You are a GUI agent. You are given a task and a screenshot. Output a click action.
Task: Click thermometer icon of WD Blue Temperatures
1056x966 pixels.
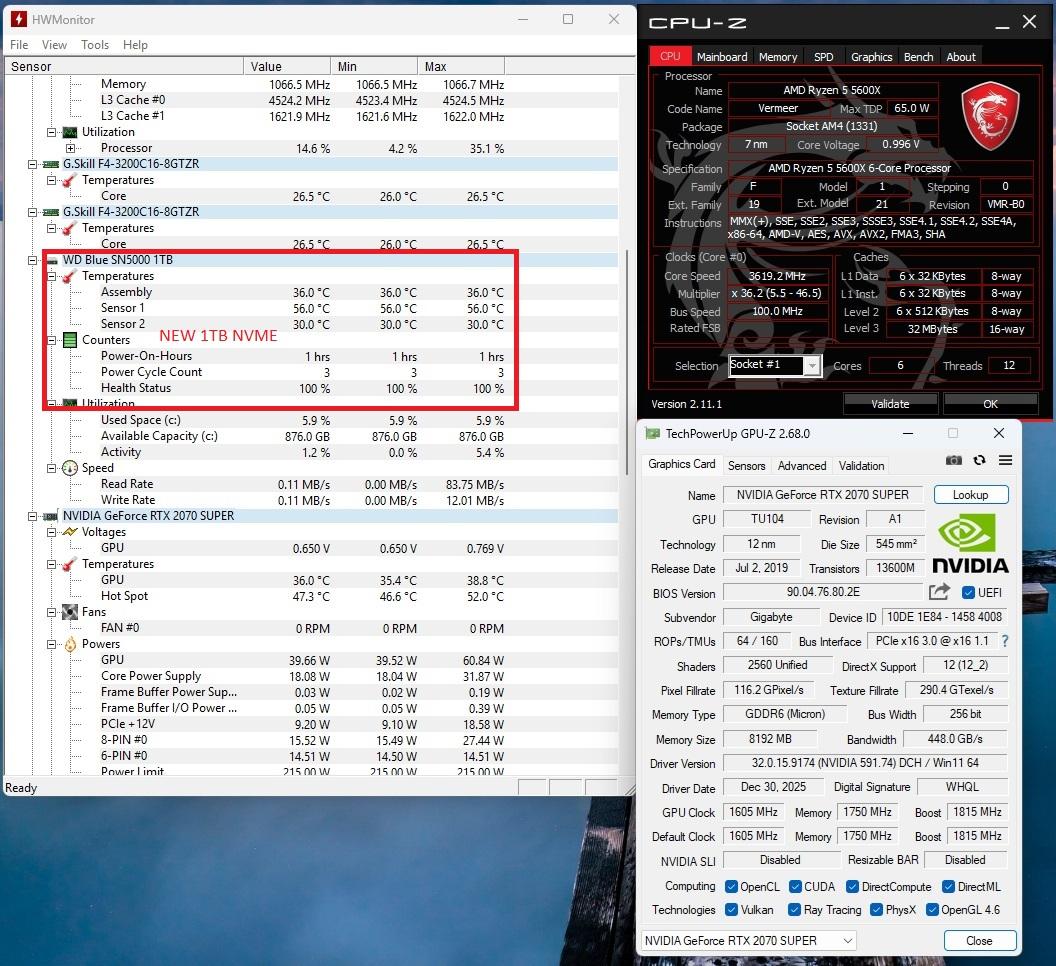(69, 276)
